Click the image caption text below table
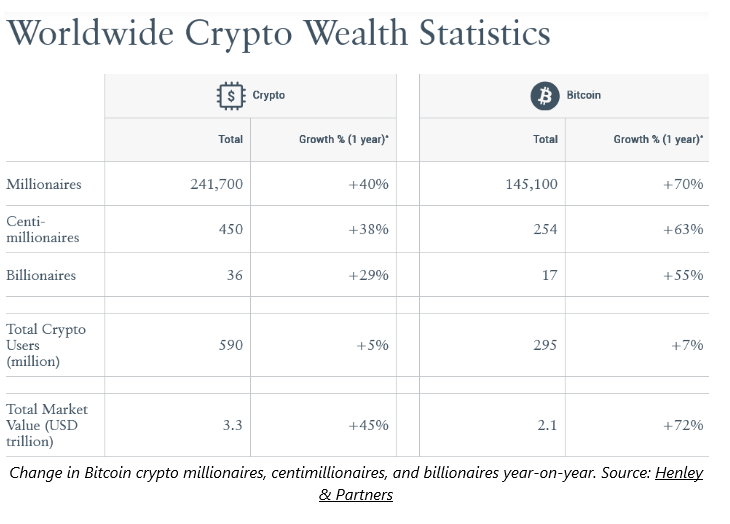730x524 pixels. [330, 473]
